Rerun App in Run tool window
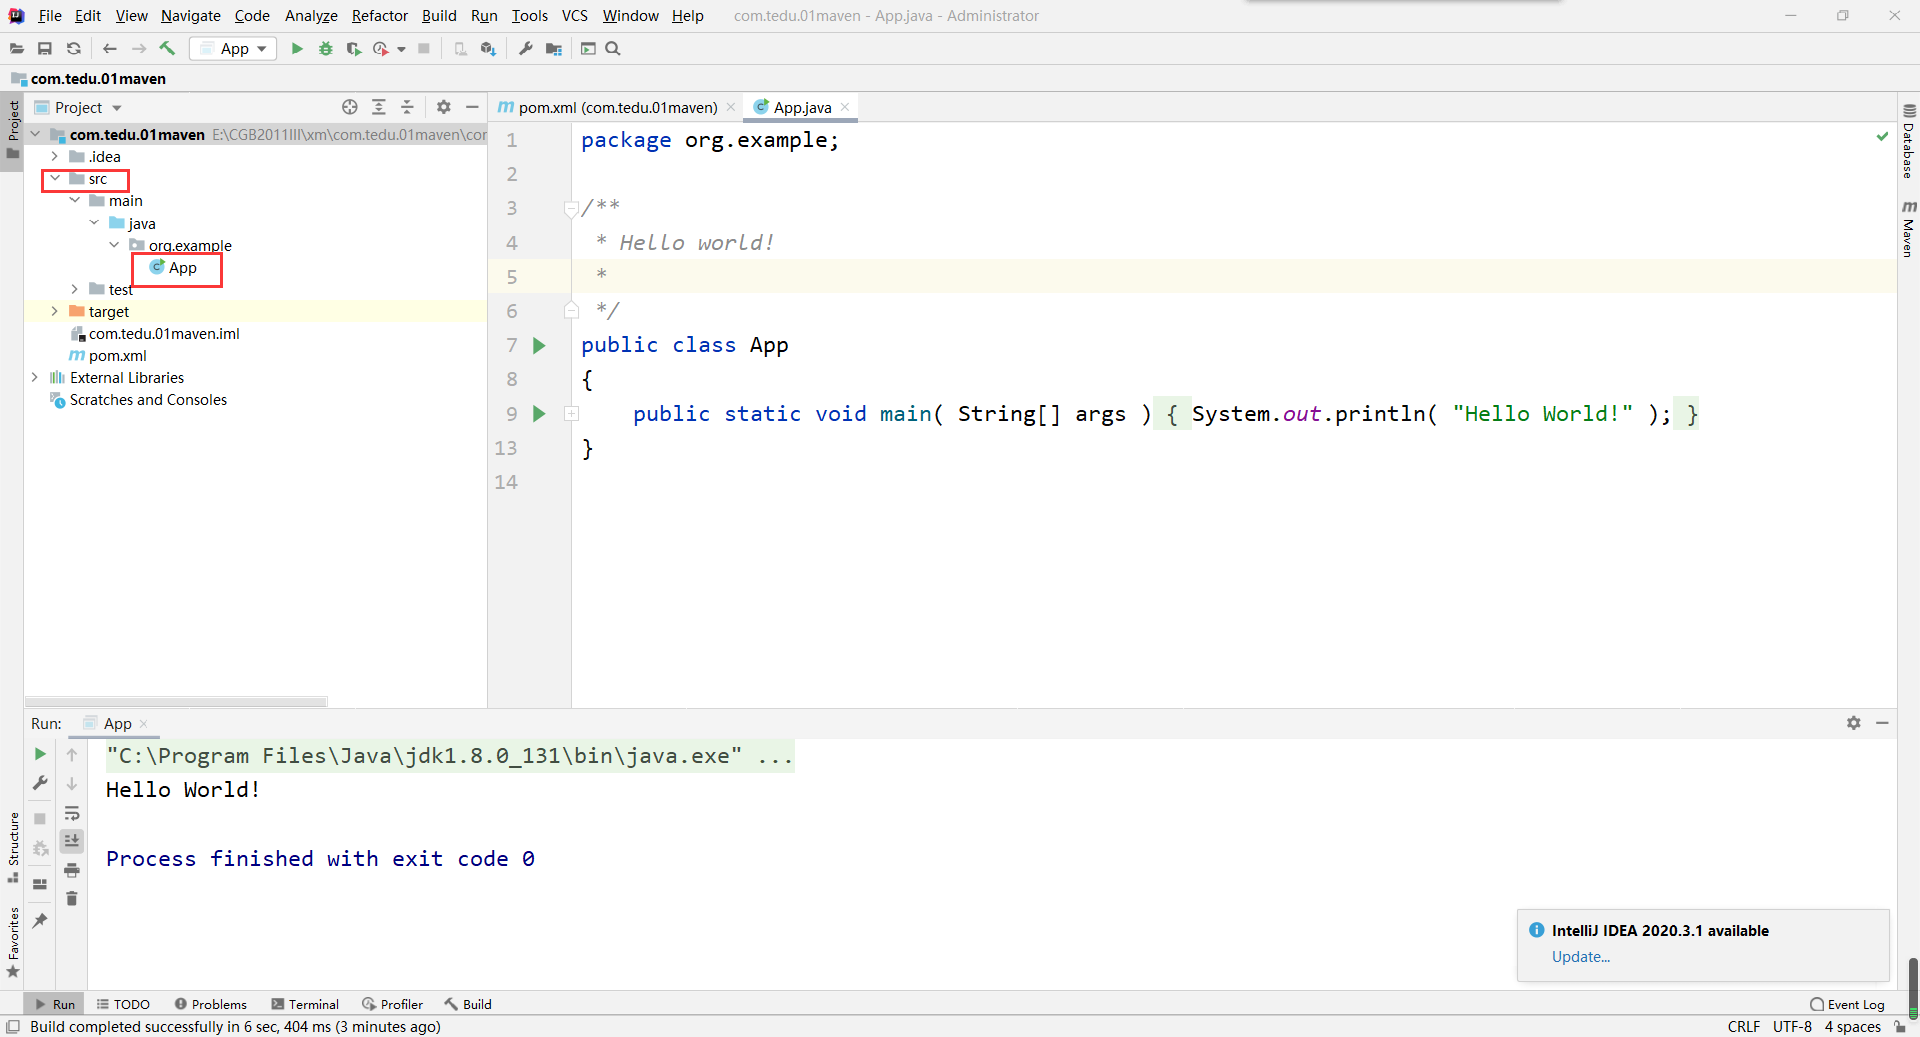1920x1037 pixels. pos(40,754)
